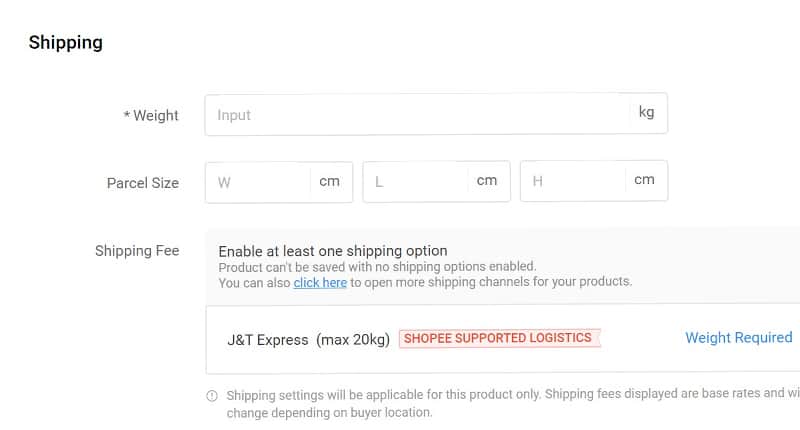This screenshot has width=800, height=430.
Task: Select the parcel length L field
Action: (416, 182)
